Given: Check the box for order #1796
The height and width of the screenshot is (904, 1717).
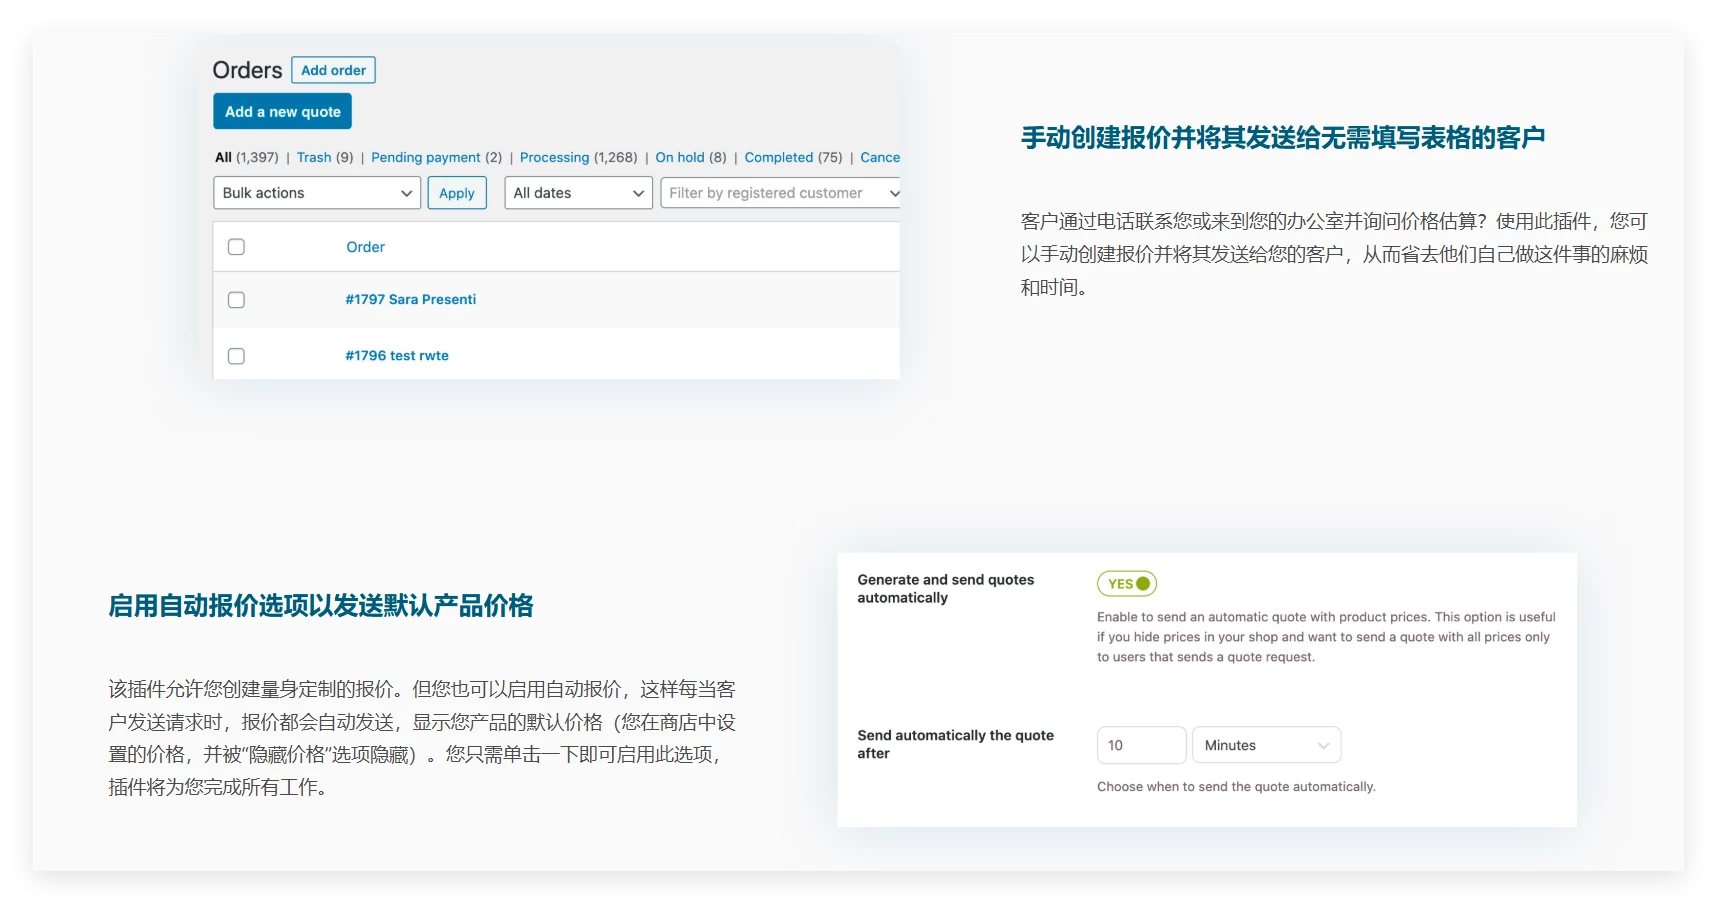Looking at the screenshot, I should point(236,356).
